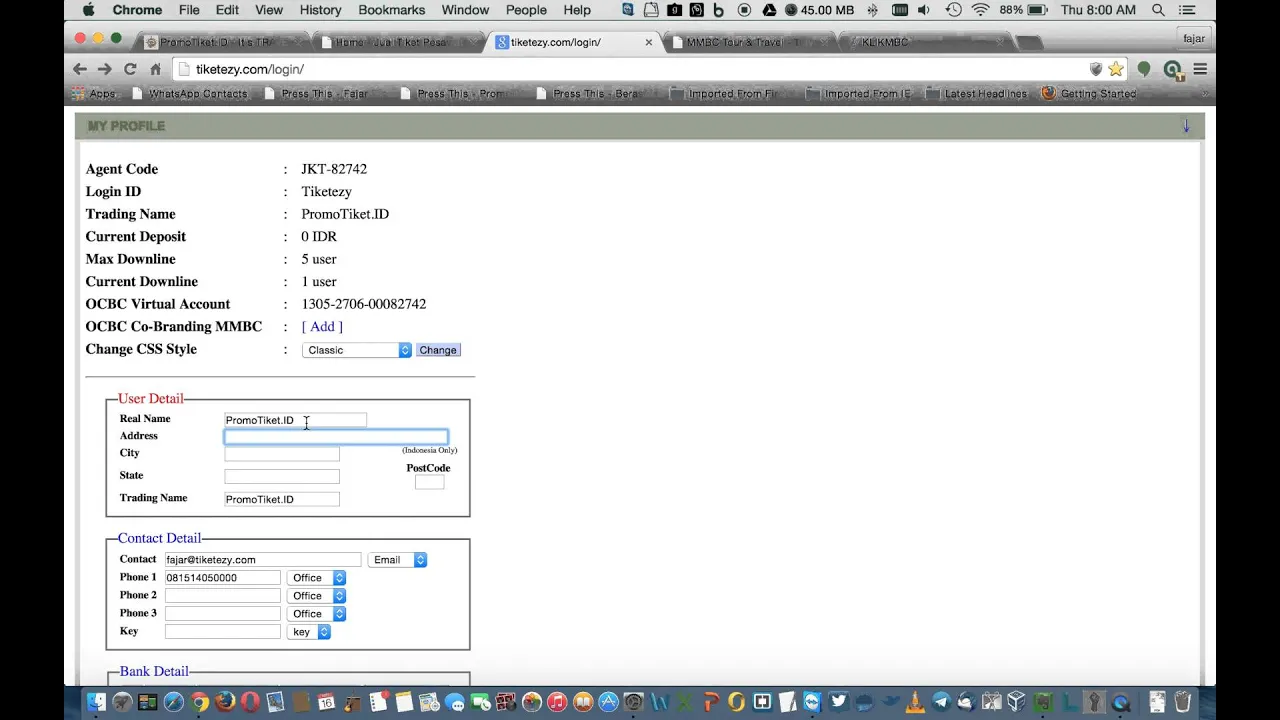
Task: Click the Contact email input field
Action: pos(263,560)
